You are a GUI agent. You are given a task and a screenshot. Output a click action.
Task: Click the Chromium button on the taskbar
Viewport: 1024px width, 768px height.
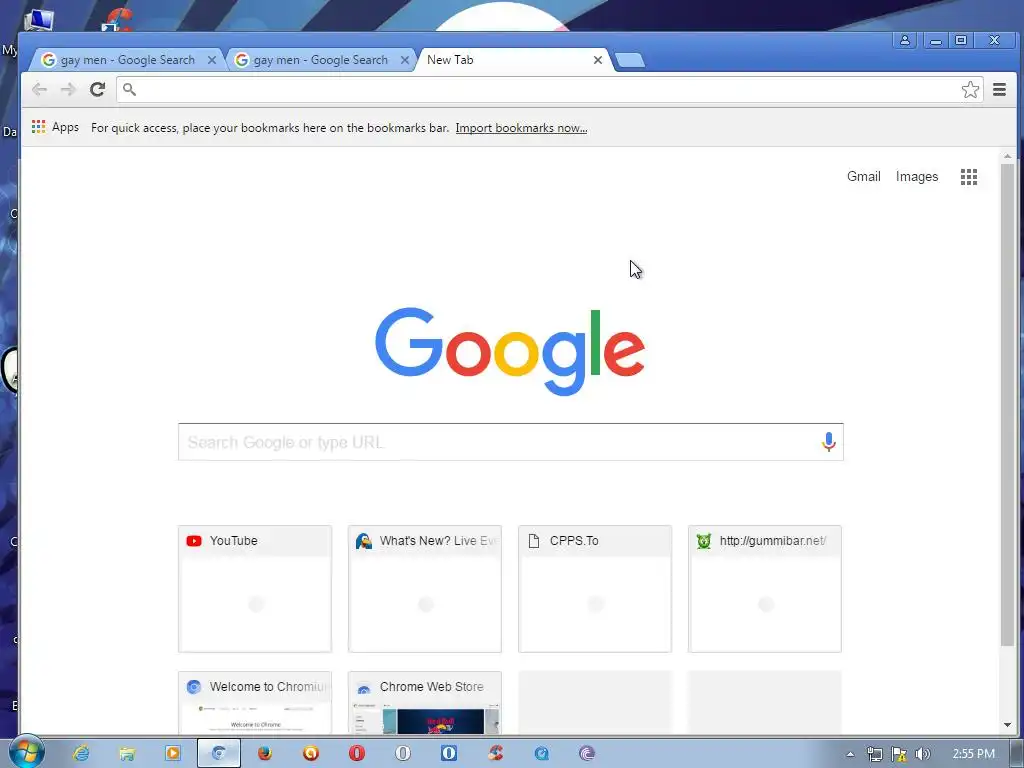coord(219,754)
